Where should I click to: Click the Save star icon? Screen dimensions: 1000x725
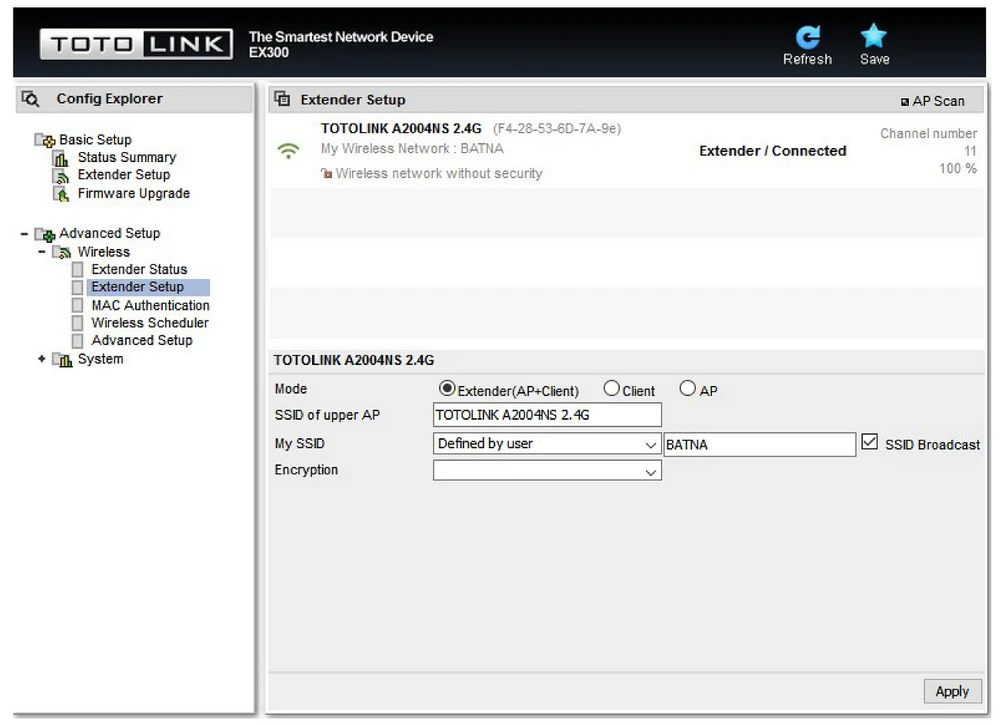coord(874,37)
